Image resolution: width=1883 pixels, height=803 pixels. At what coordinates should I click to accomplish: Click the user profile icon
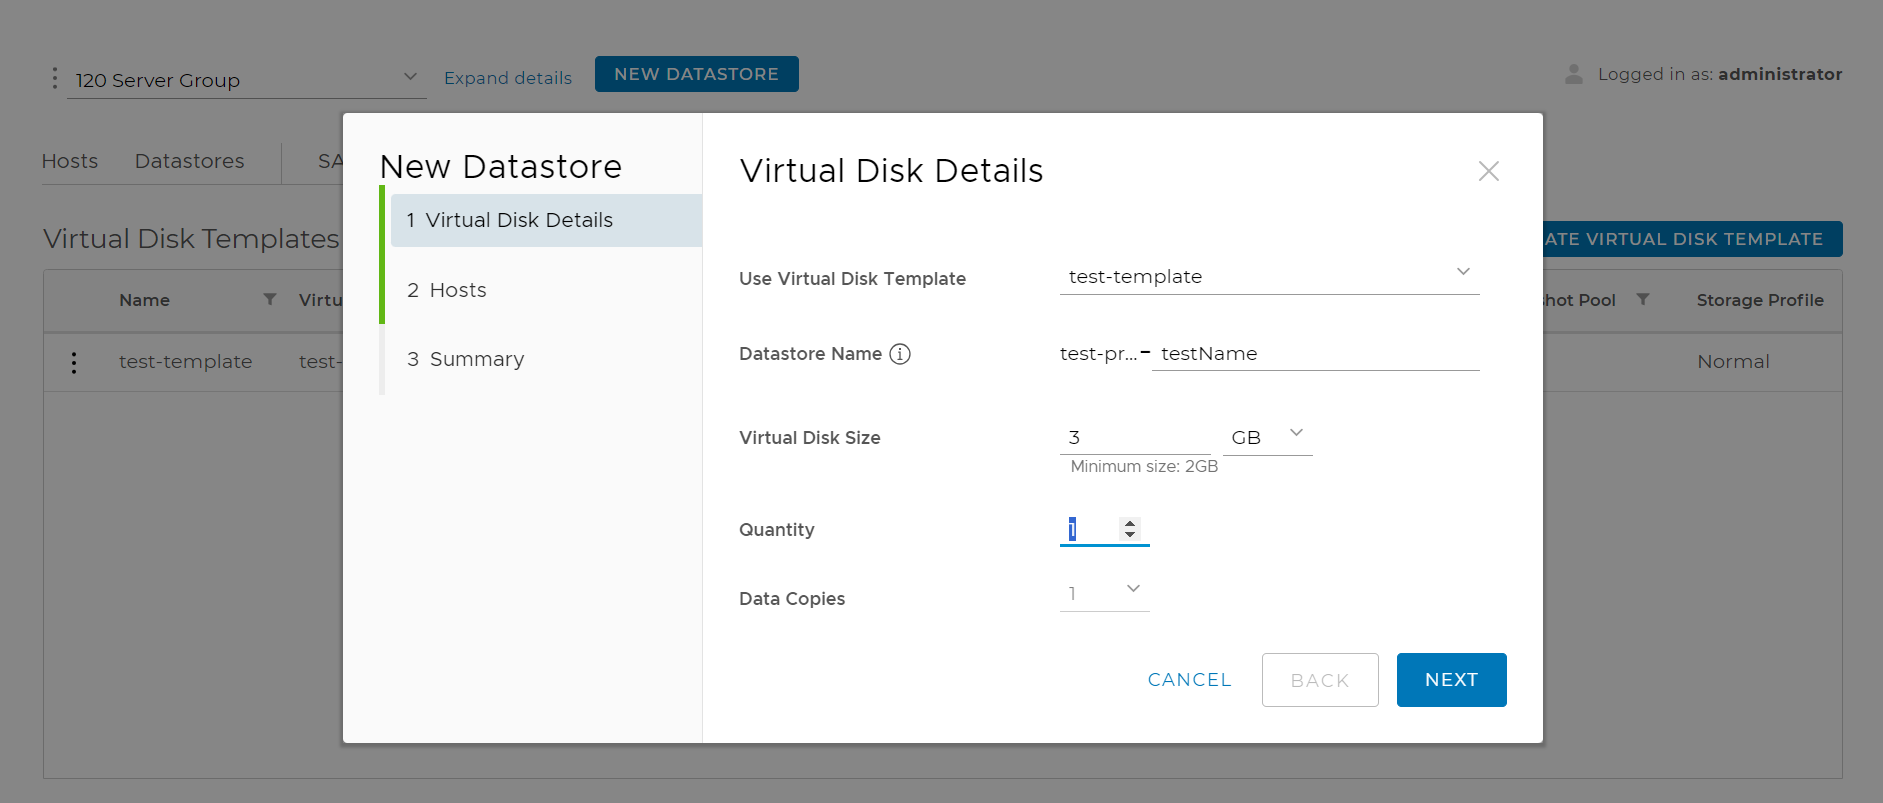pos(1573,74)
